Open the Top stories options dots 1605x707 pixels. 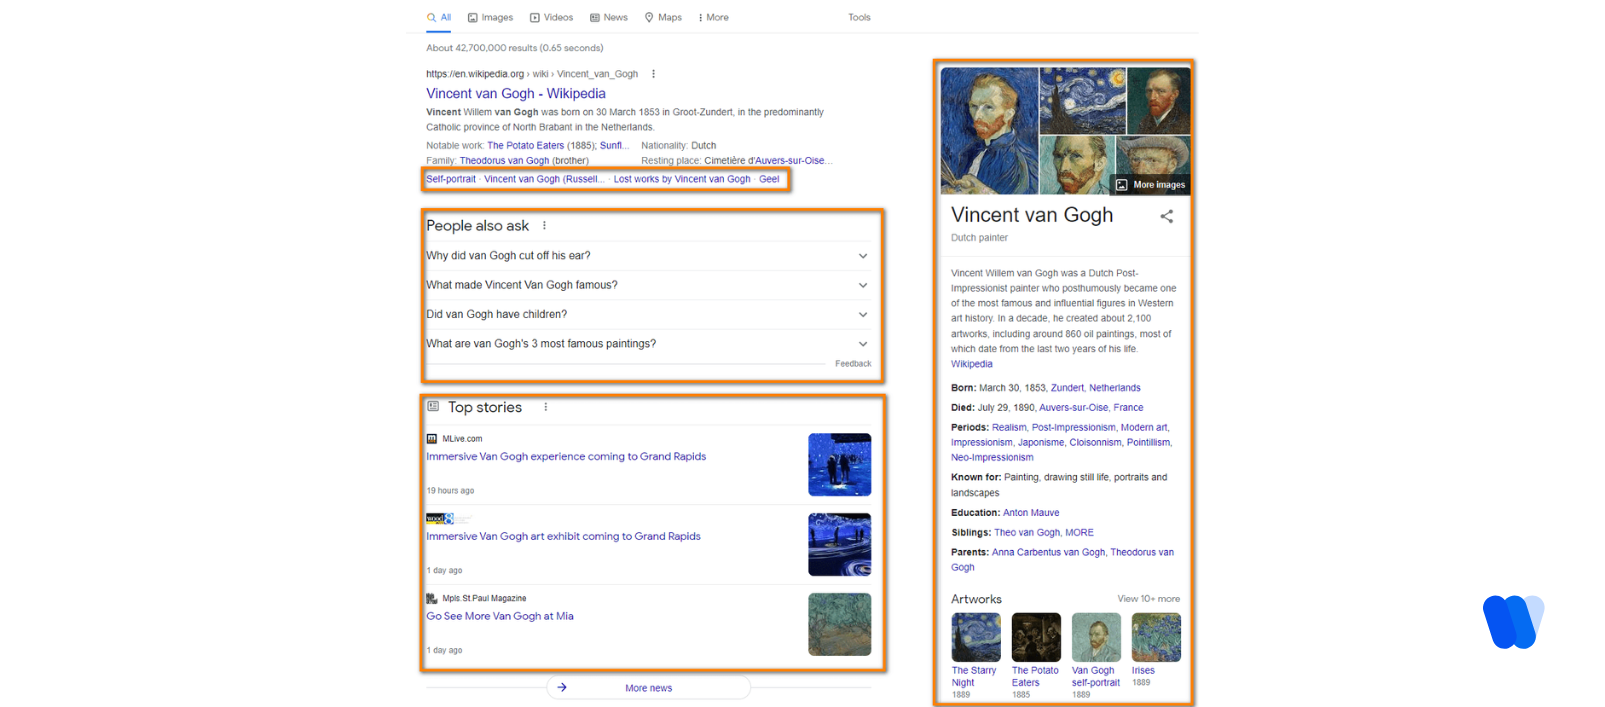click(545, 407)
